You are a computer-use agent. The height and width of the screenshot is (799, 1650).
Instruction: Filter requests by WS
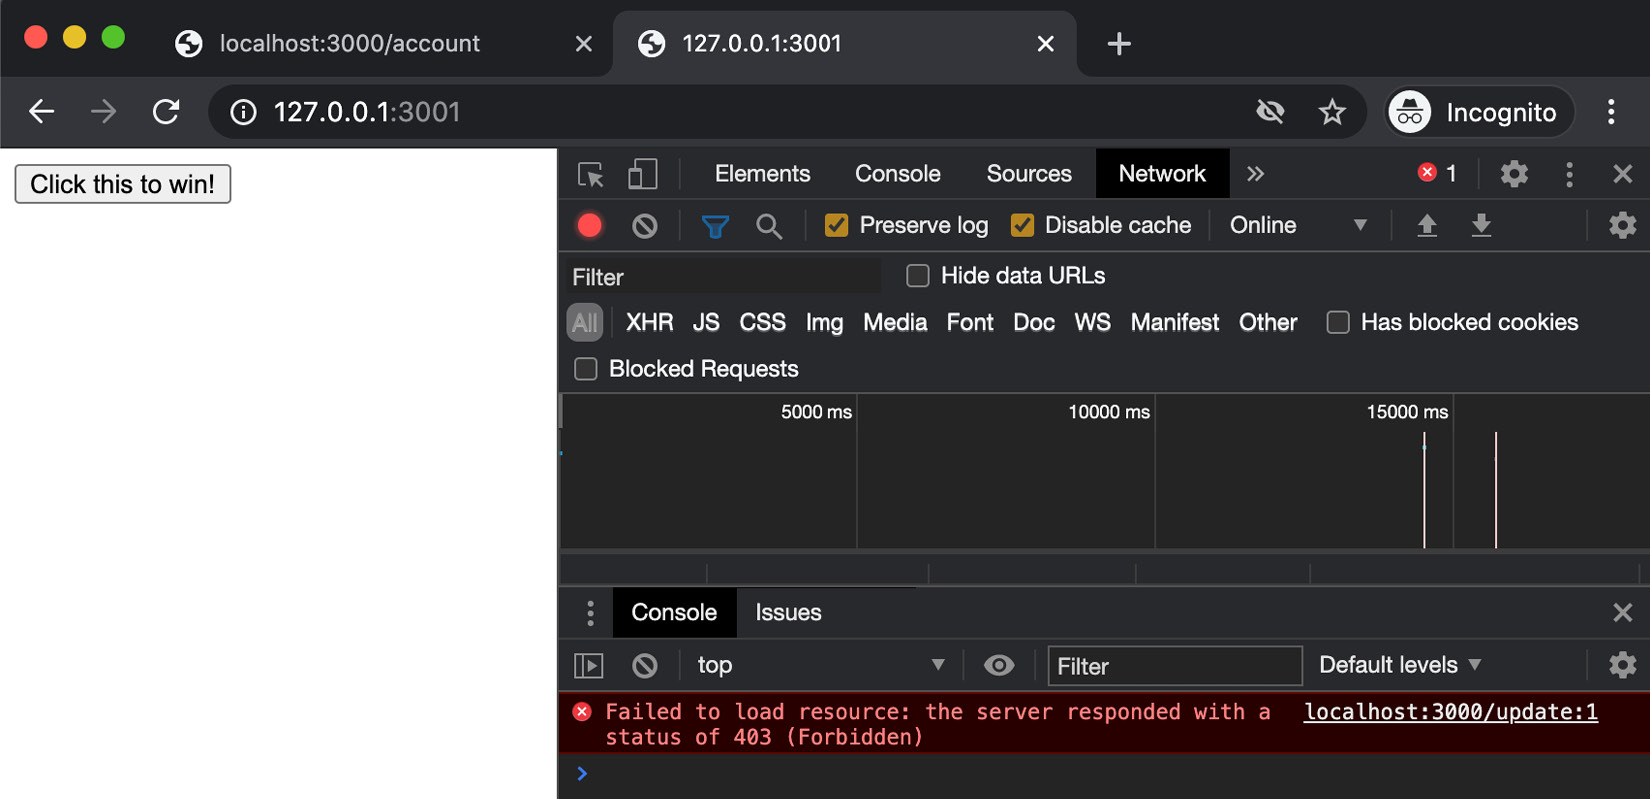click(x=1092, y=323)
